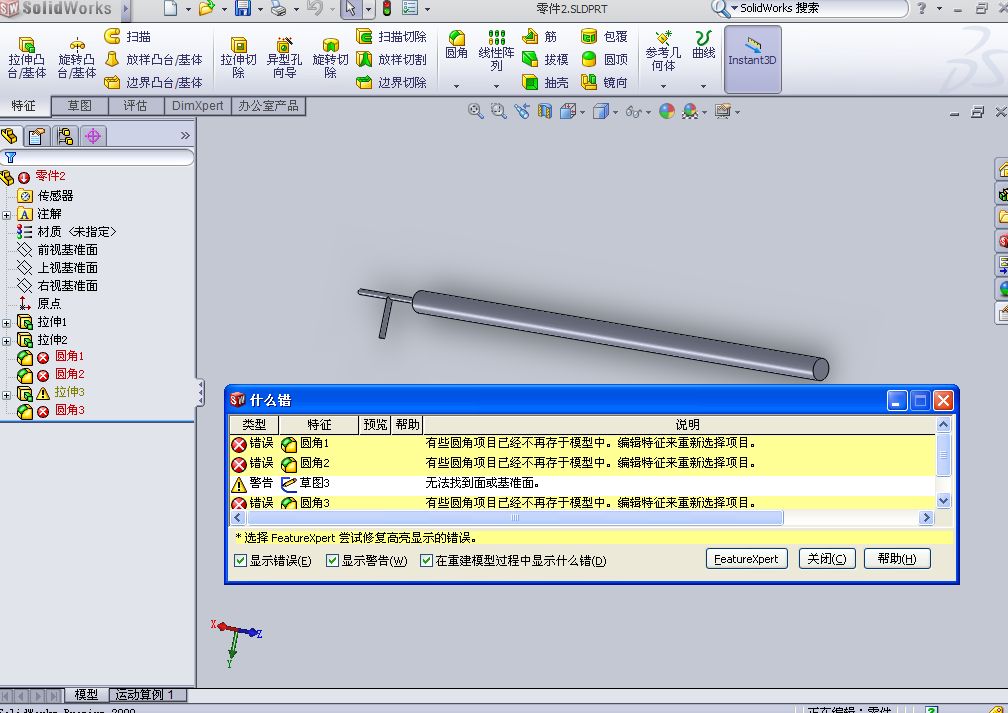Switch to the 办公室产品 ribbon tab
Viewport: 1008px width, 713px height.
coord(269,105)
